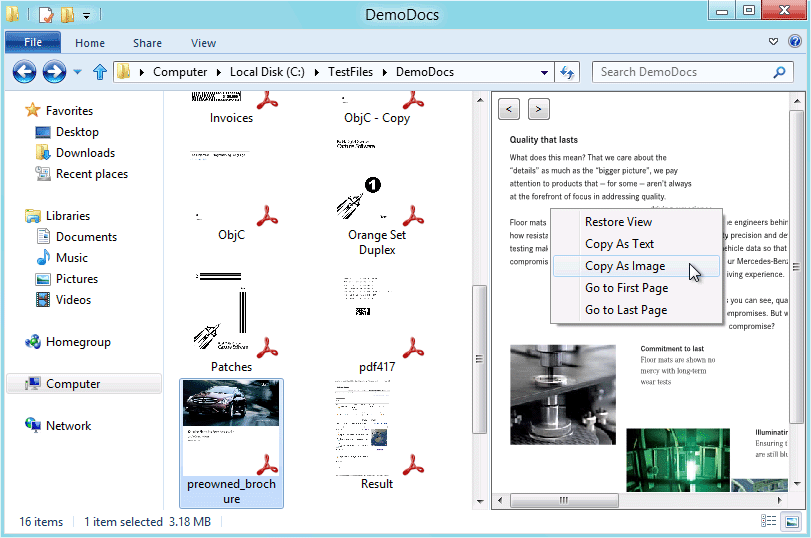The image size is (811, 538).
Task: Select Go to Last Page
Action: tap(636, 310)
